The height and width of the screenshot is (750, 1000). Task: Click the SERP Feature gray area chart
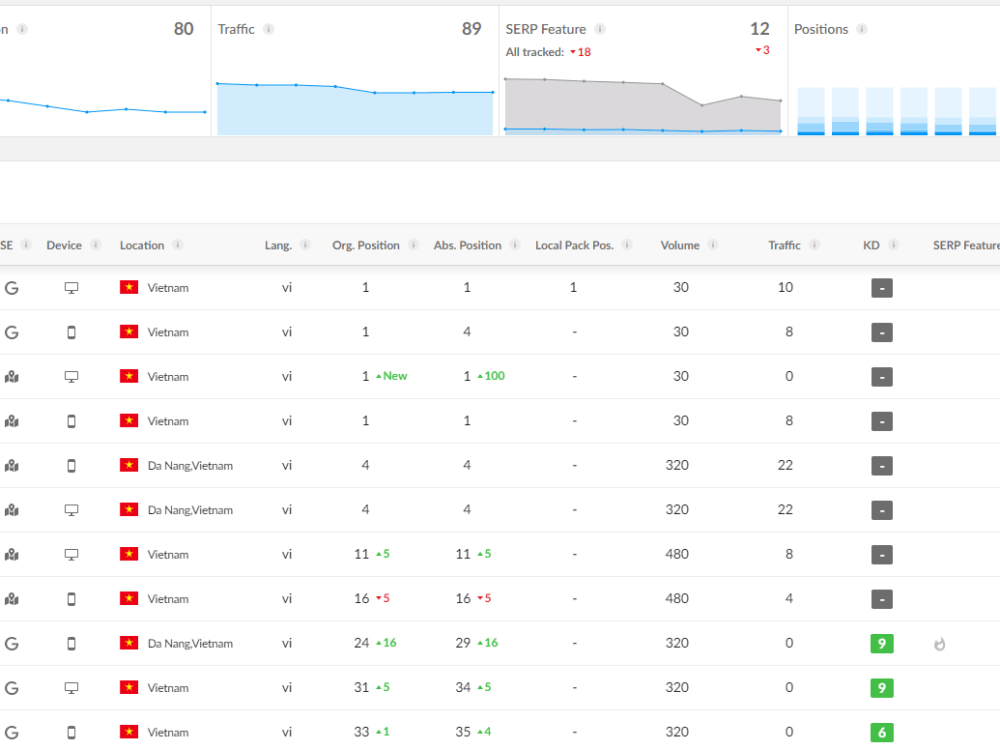click(x=643, y=106)
